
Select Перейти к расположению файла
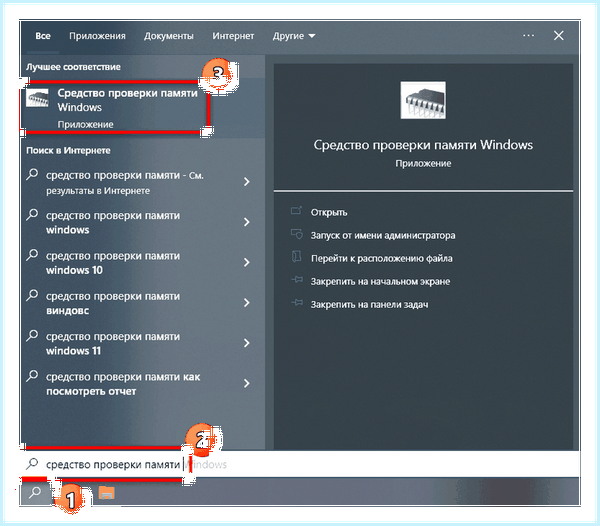382,259
